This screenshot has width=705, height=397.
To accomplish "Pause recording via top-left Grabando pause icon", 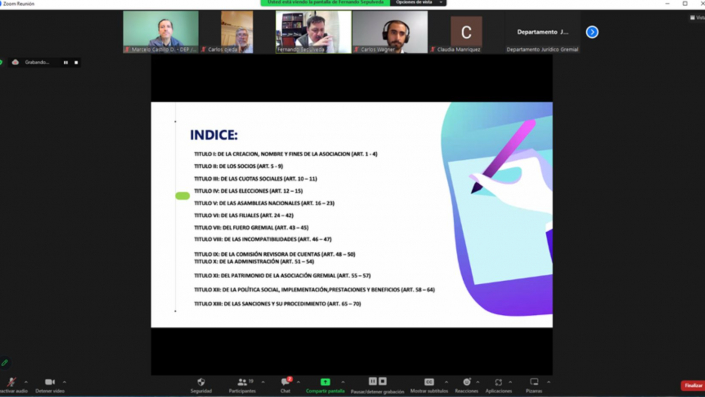I will [x=66, y=62].
